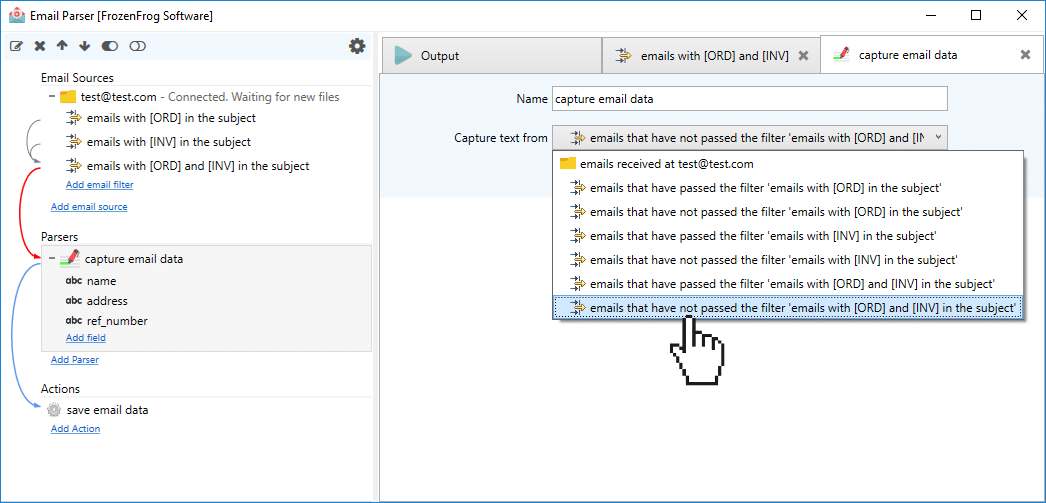
Task: Click the gear icon beside save email data
Action: tap(53, 410)
